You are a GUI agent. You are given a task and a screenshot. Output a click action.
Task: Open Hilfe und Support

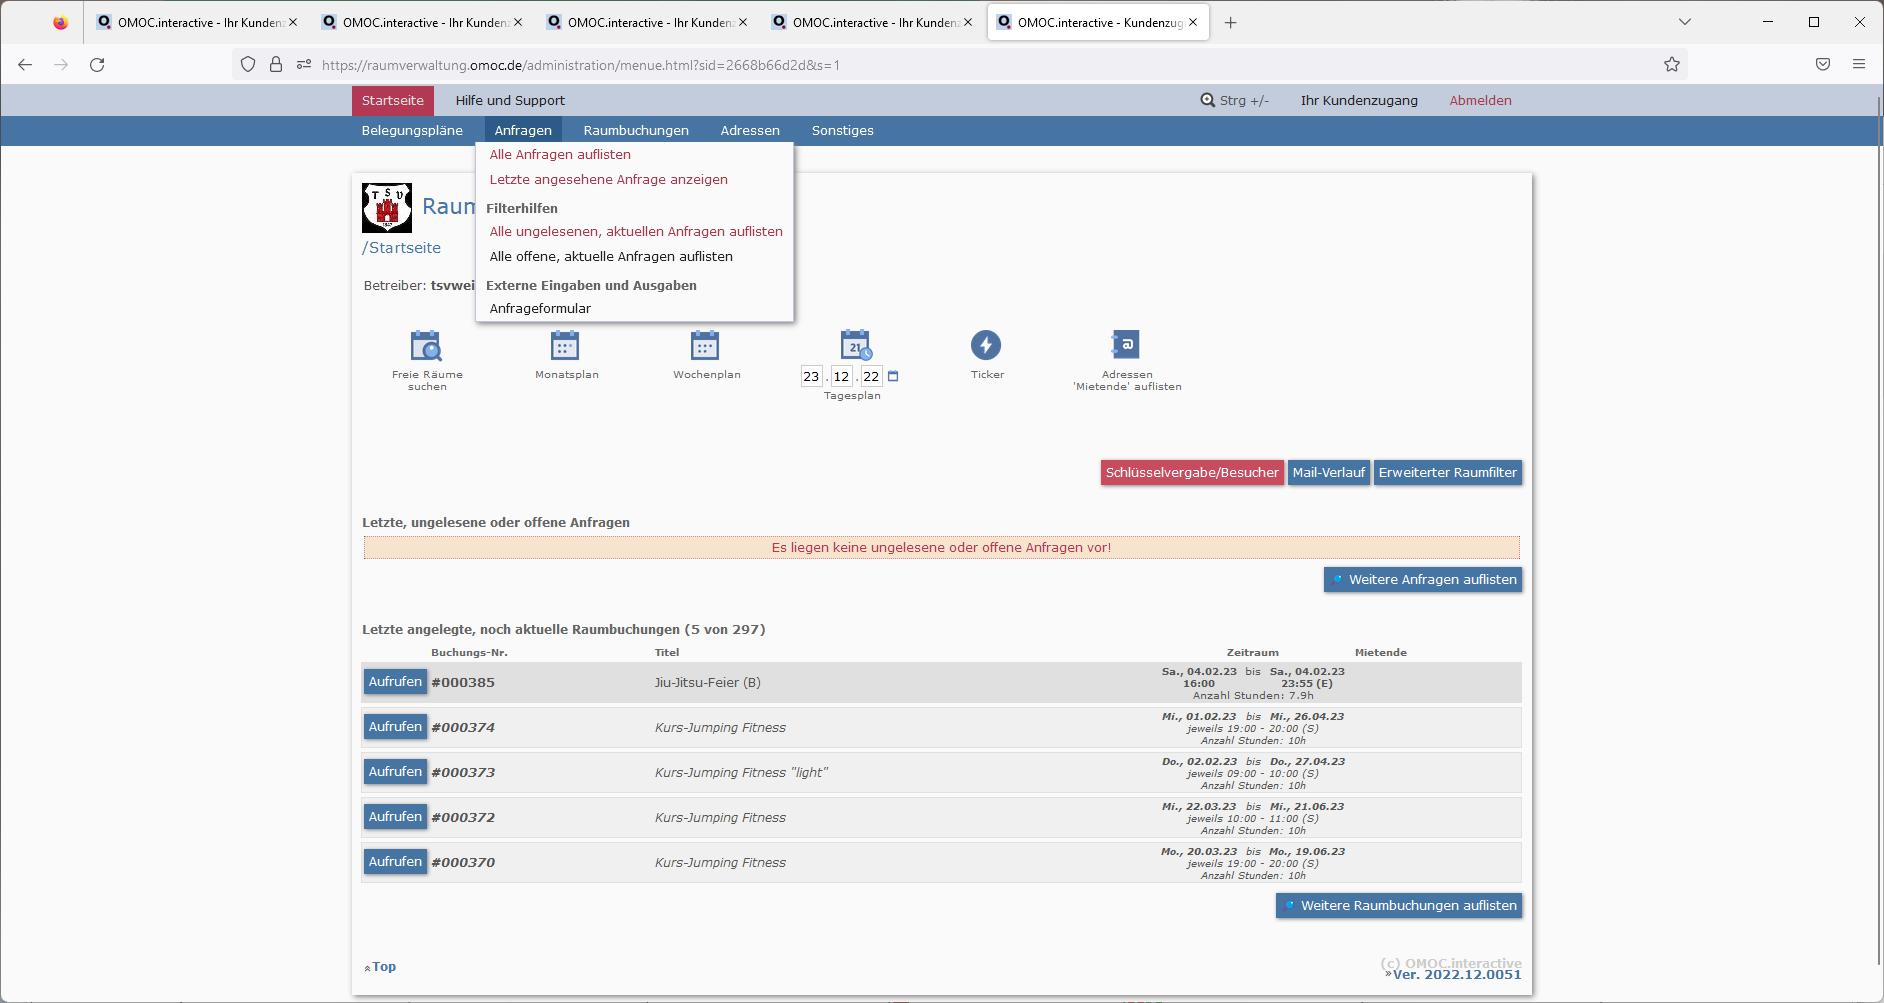tap(510, 100)
